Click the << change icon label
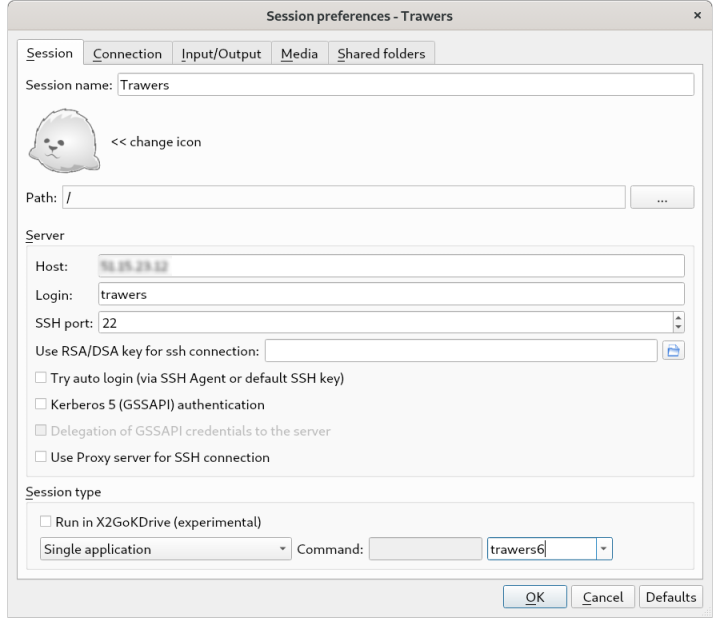720x625 pixels. point(156,142)
